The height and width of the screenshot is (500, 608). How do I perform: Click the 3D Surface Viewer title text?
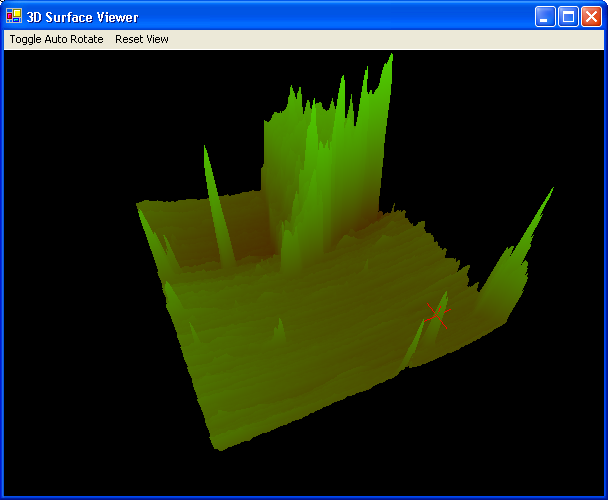[x=82, y=17]
